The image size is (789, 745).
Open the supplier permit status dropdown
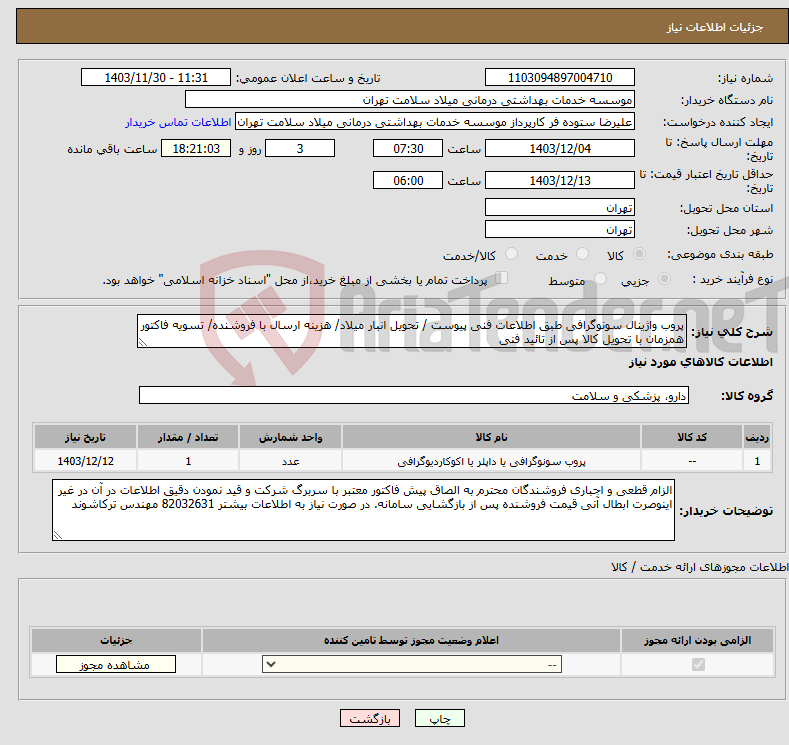point(412,665)
